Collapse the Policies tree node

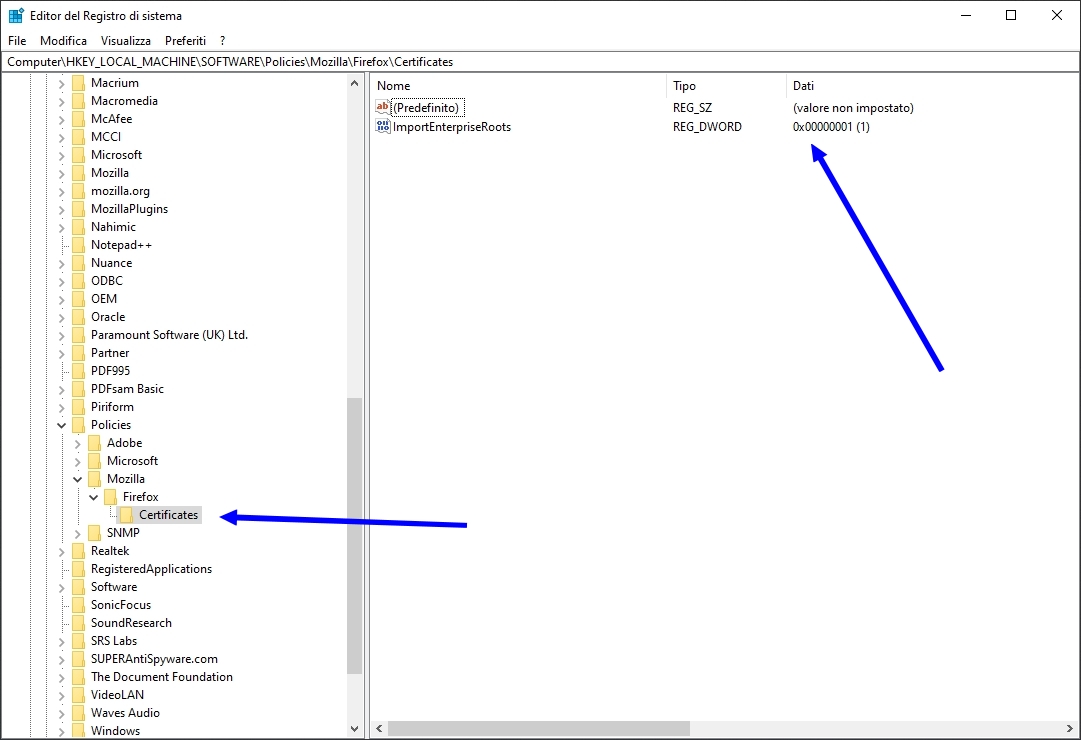coord(61,425)
